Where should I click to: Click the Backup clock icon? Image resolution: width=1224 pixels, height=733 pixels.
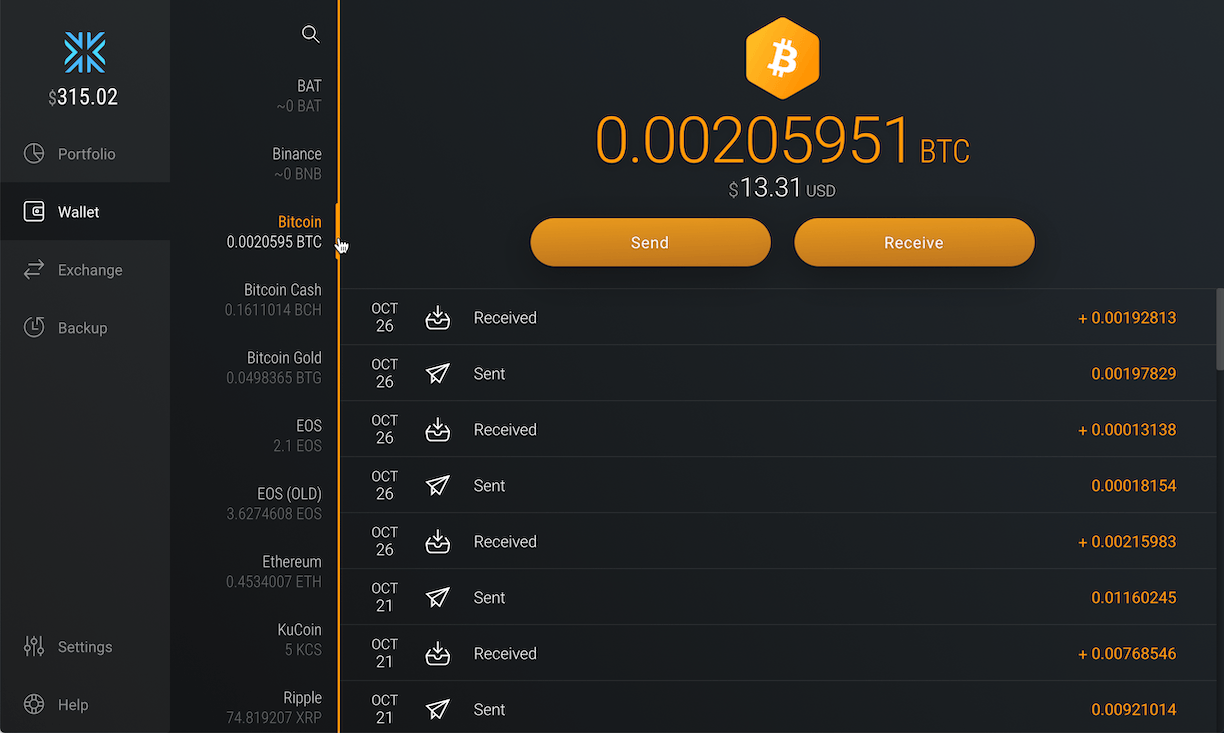(x=34, y=327)
